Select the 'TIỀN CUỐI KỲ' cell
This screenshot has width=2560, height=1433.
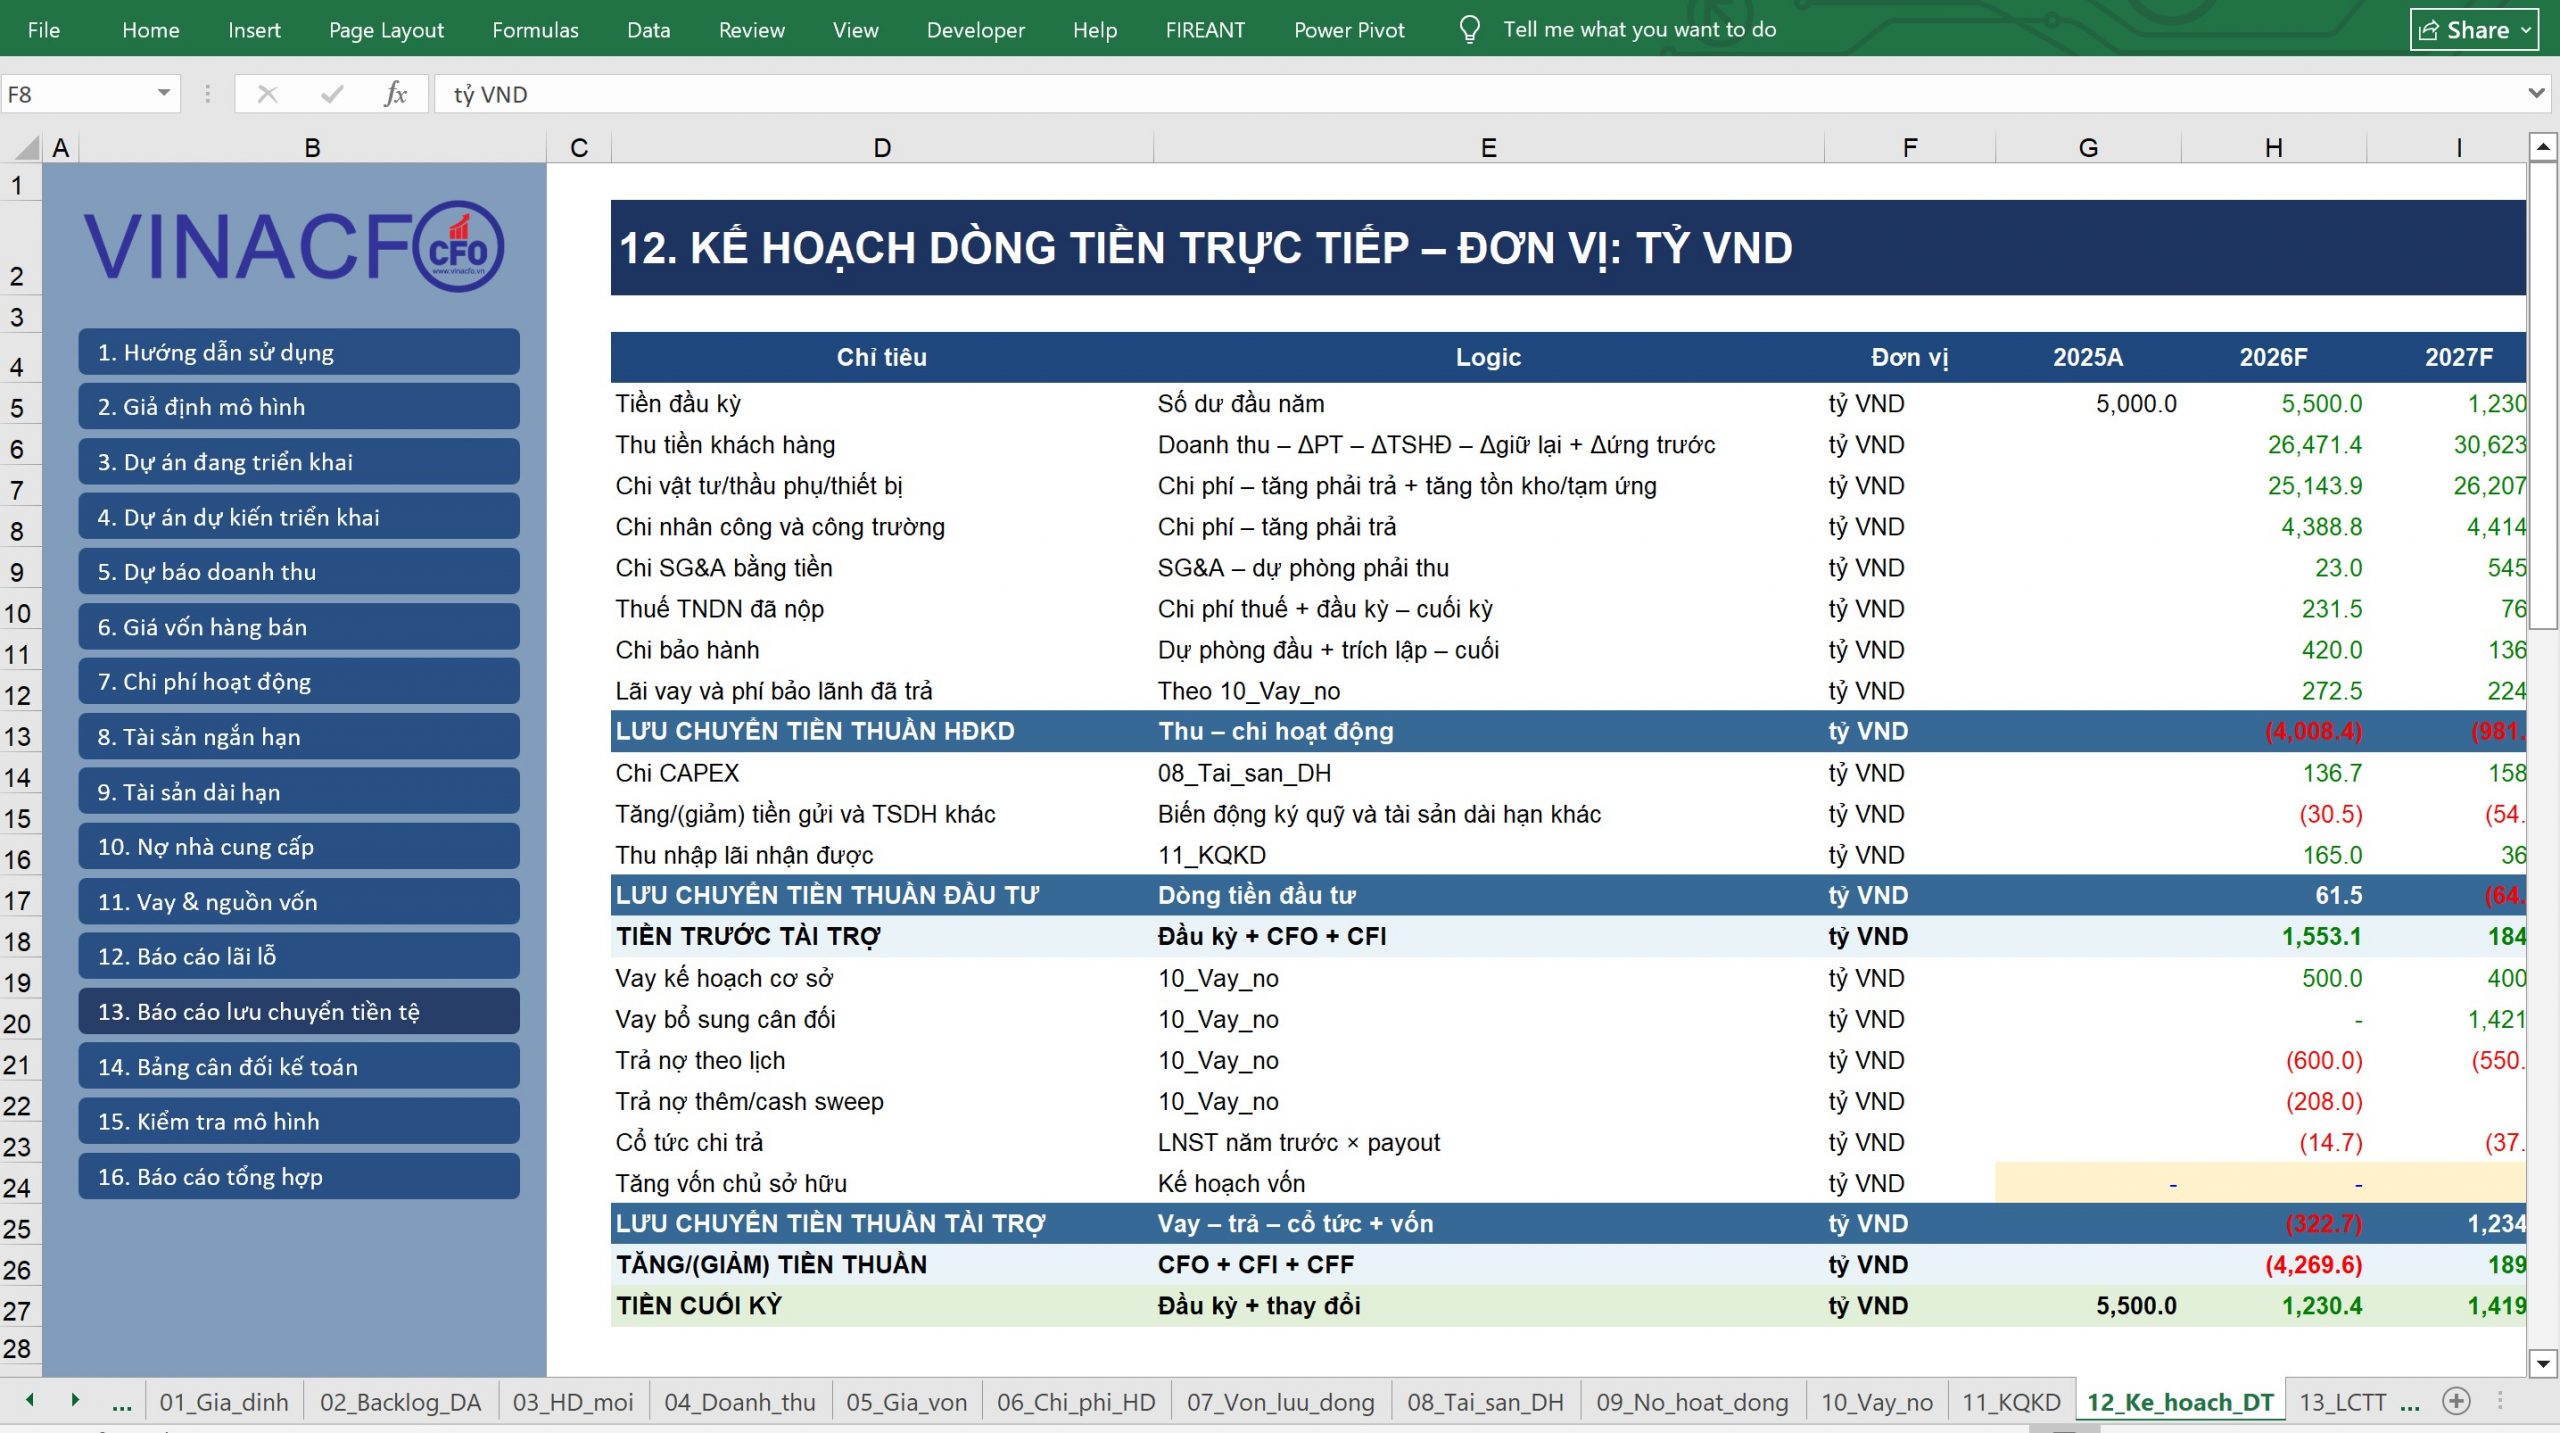tap(881, 1306)
